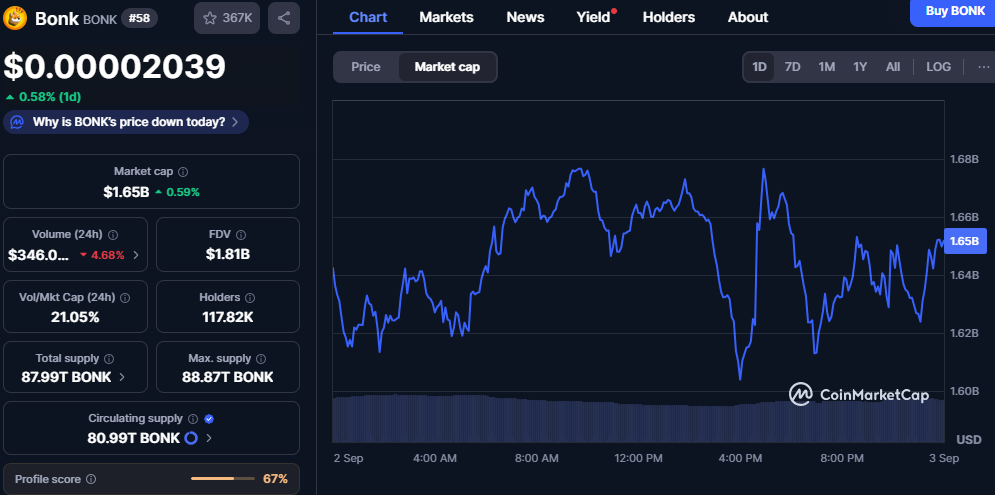The image size is (995, 495).
Task: Click the Holders info icon
Action: [x=249, y=298]
